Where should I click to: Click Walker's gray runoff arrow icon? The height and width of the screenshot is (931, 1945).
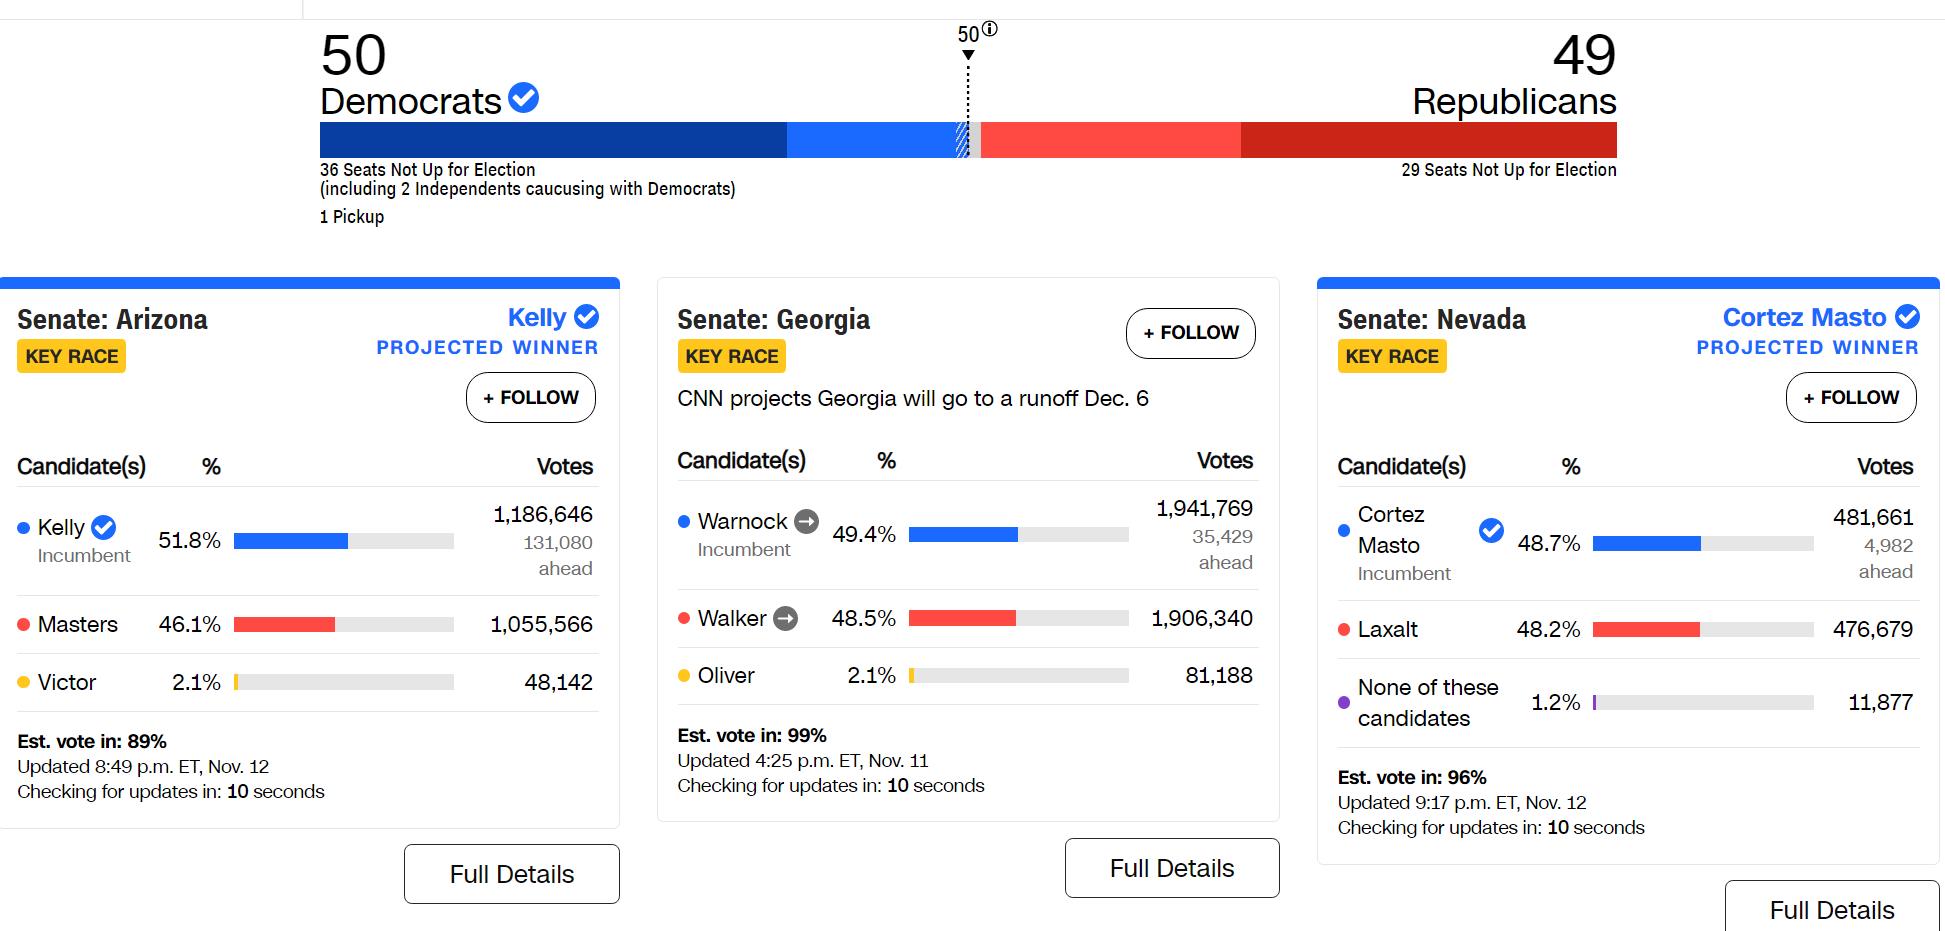[x=786, y=619]
